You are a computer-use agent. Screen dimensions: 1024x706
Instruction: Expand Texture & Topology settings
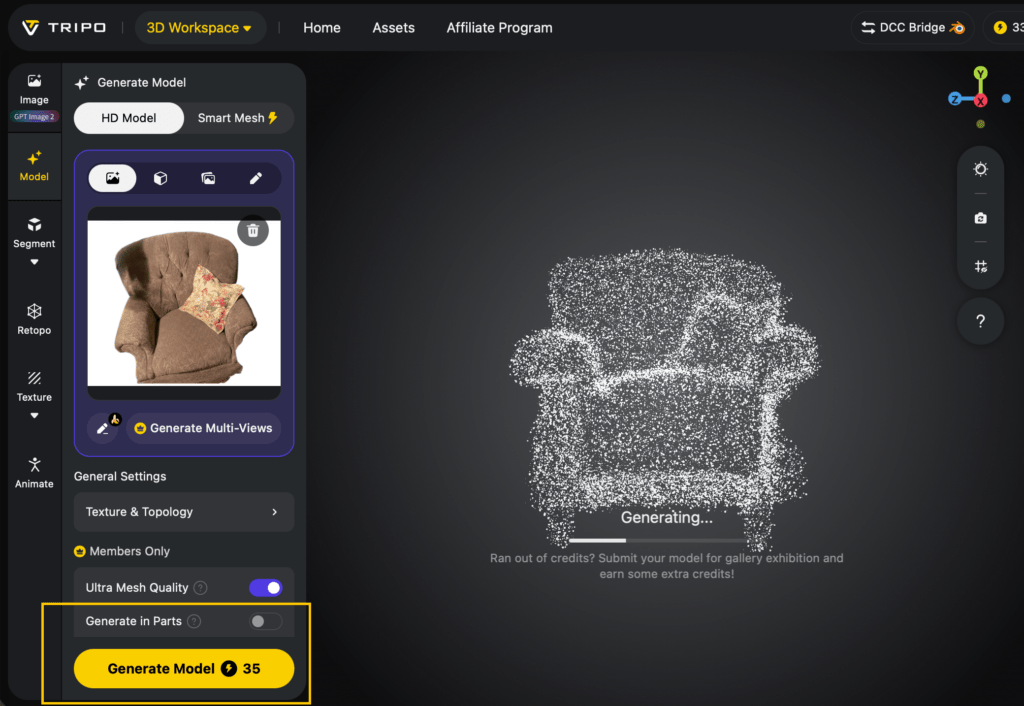pyautogui.click(x=184, y=512)
